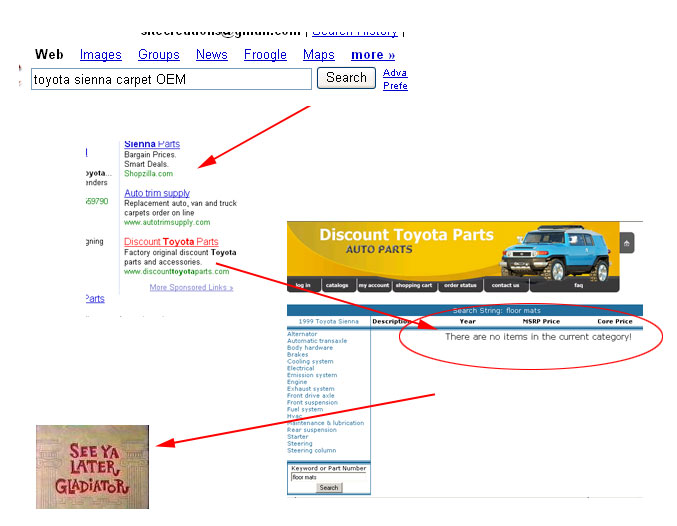
Task: Open the 'contact us' nav tab
Action: [506, 285]
